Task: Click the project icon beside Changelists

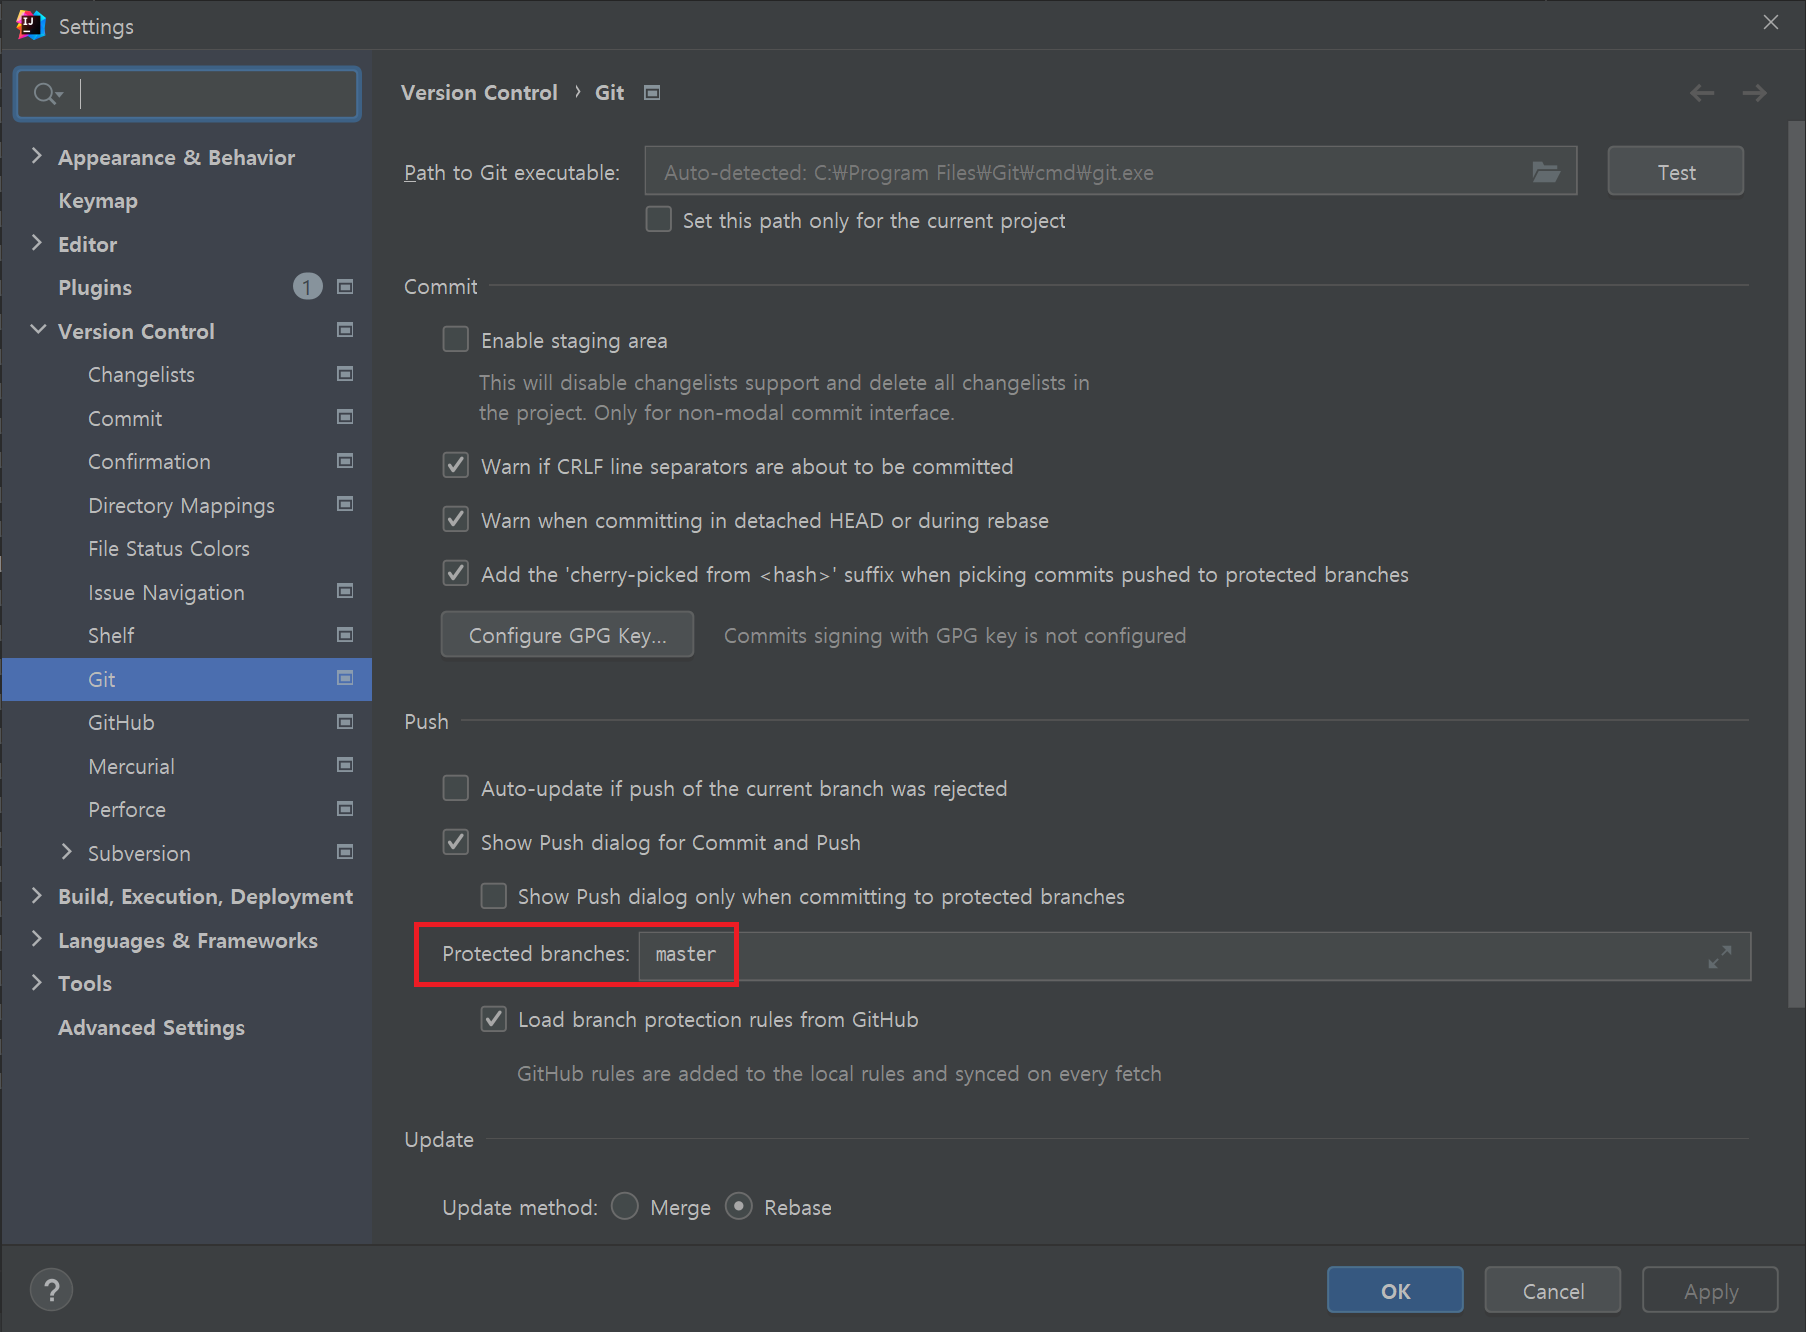Action: pos(345,374)
